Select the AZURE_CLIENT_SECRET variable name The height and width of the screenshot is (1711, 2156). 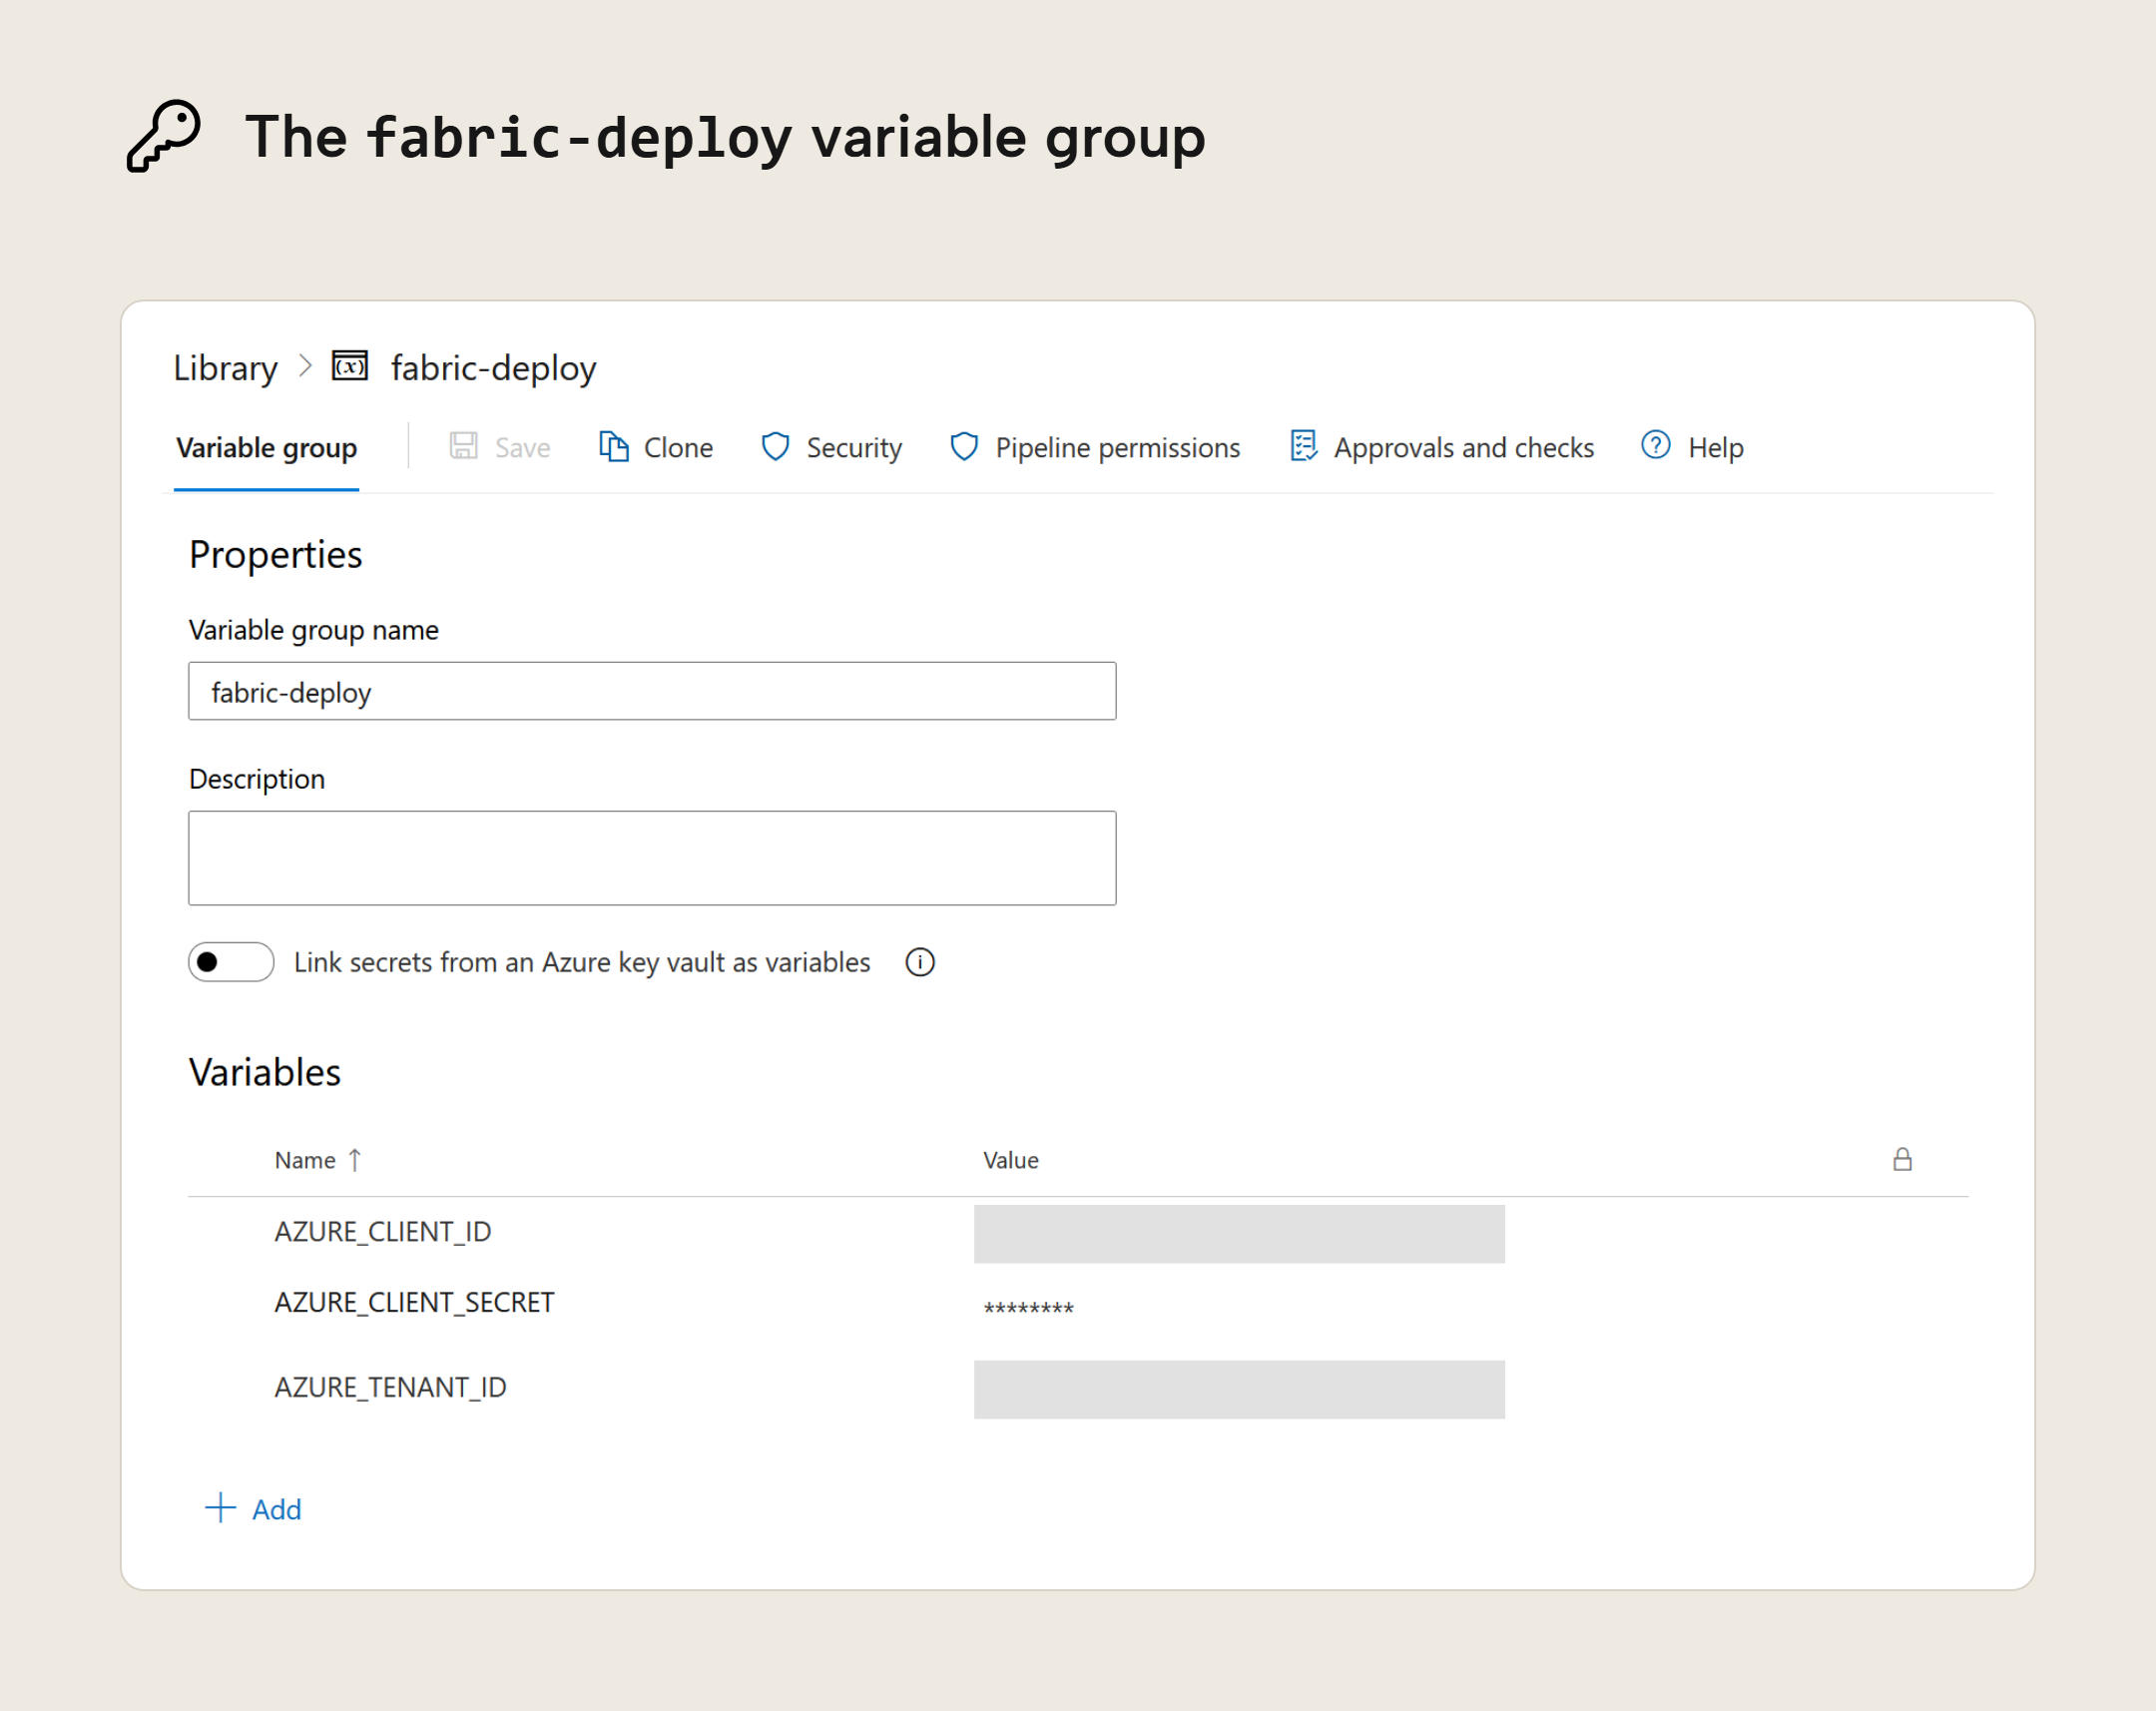pos(414,1303)
